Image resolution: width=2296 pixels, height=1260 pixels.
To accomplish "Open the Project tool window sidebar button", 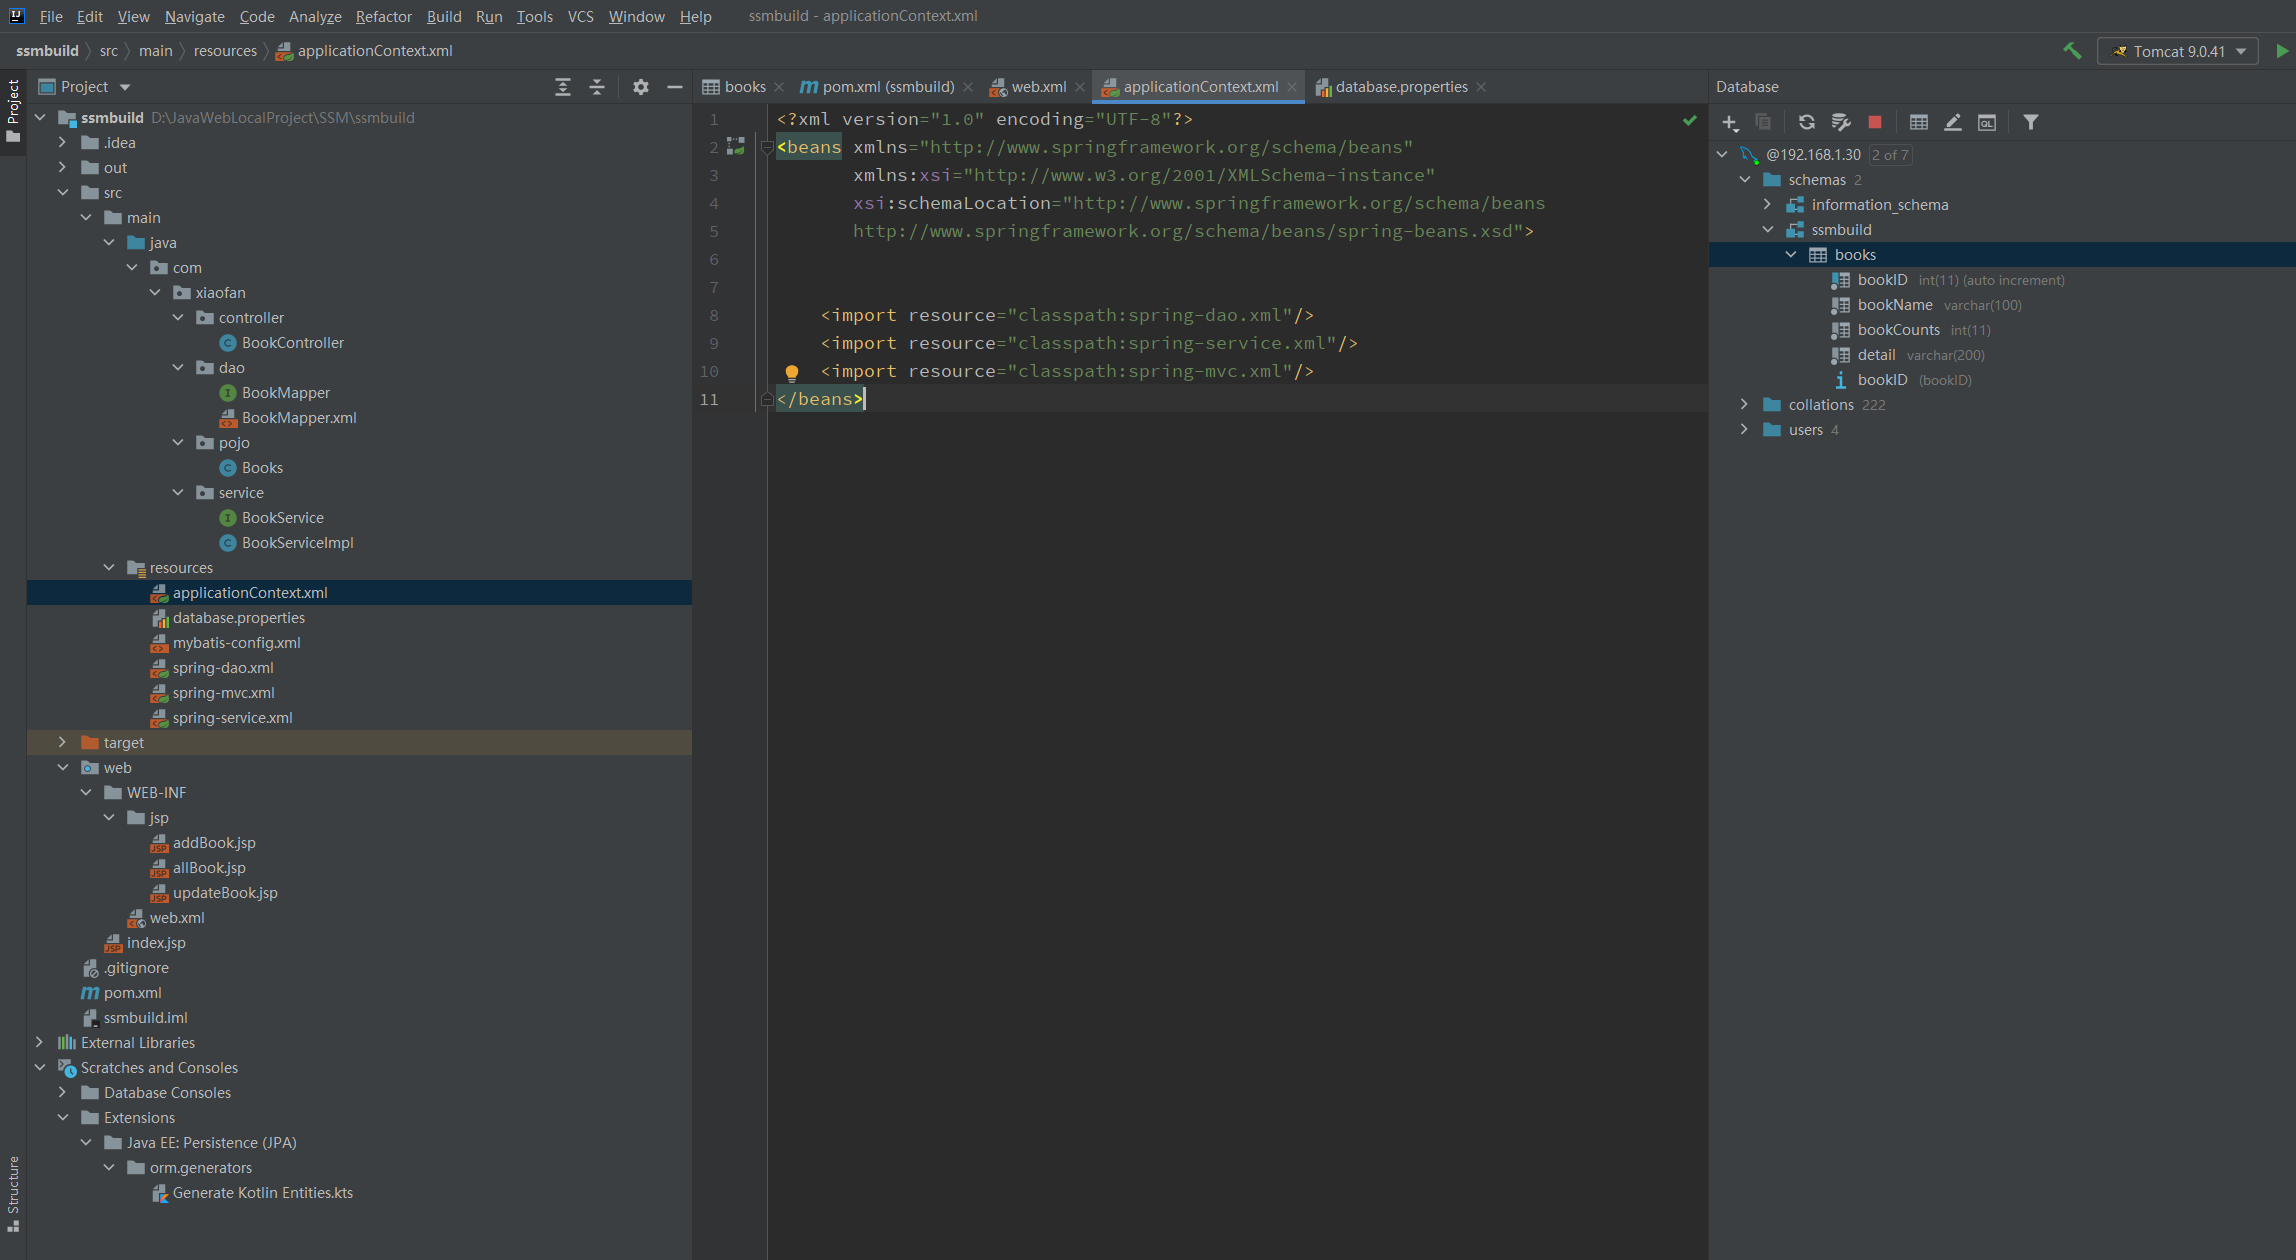I will [x=13, y=110].
